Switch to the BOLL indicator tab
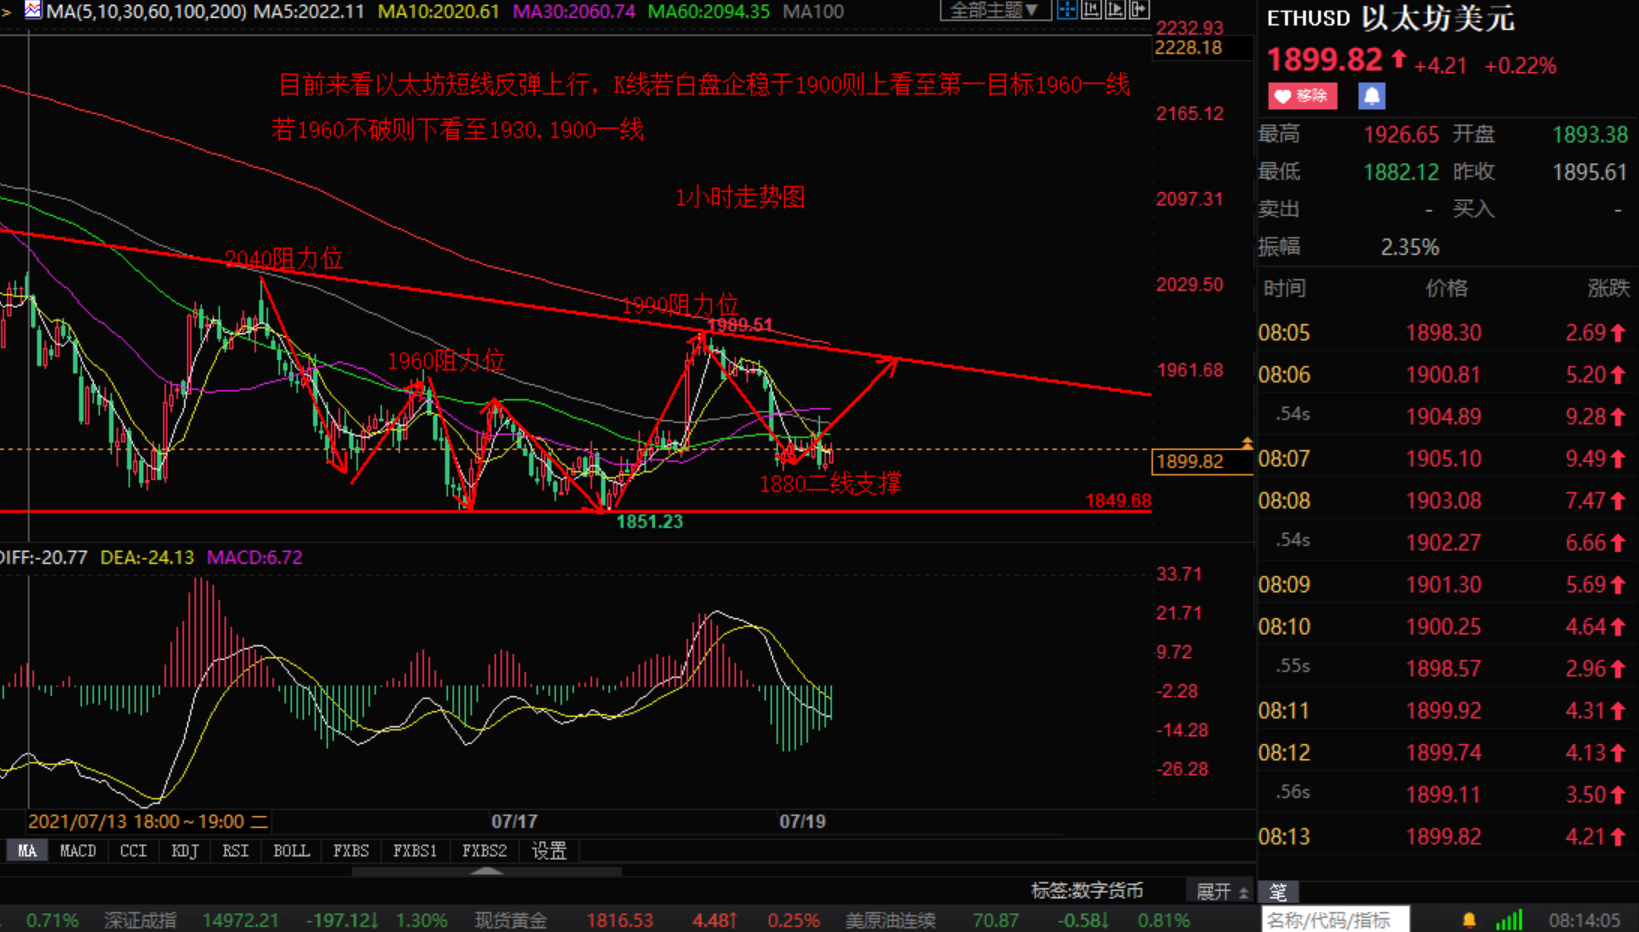Image resolution: width=1639 pixels, height=932 pixels. tap(291, 851)
